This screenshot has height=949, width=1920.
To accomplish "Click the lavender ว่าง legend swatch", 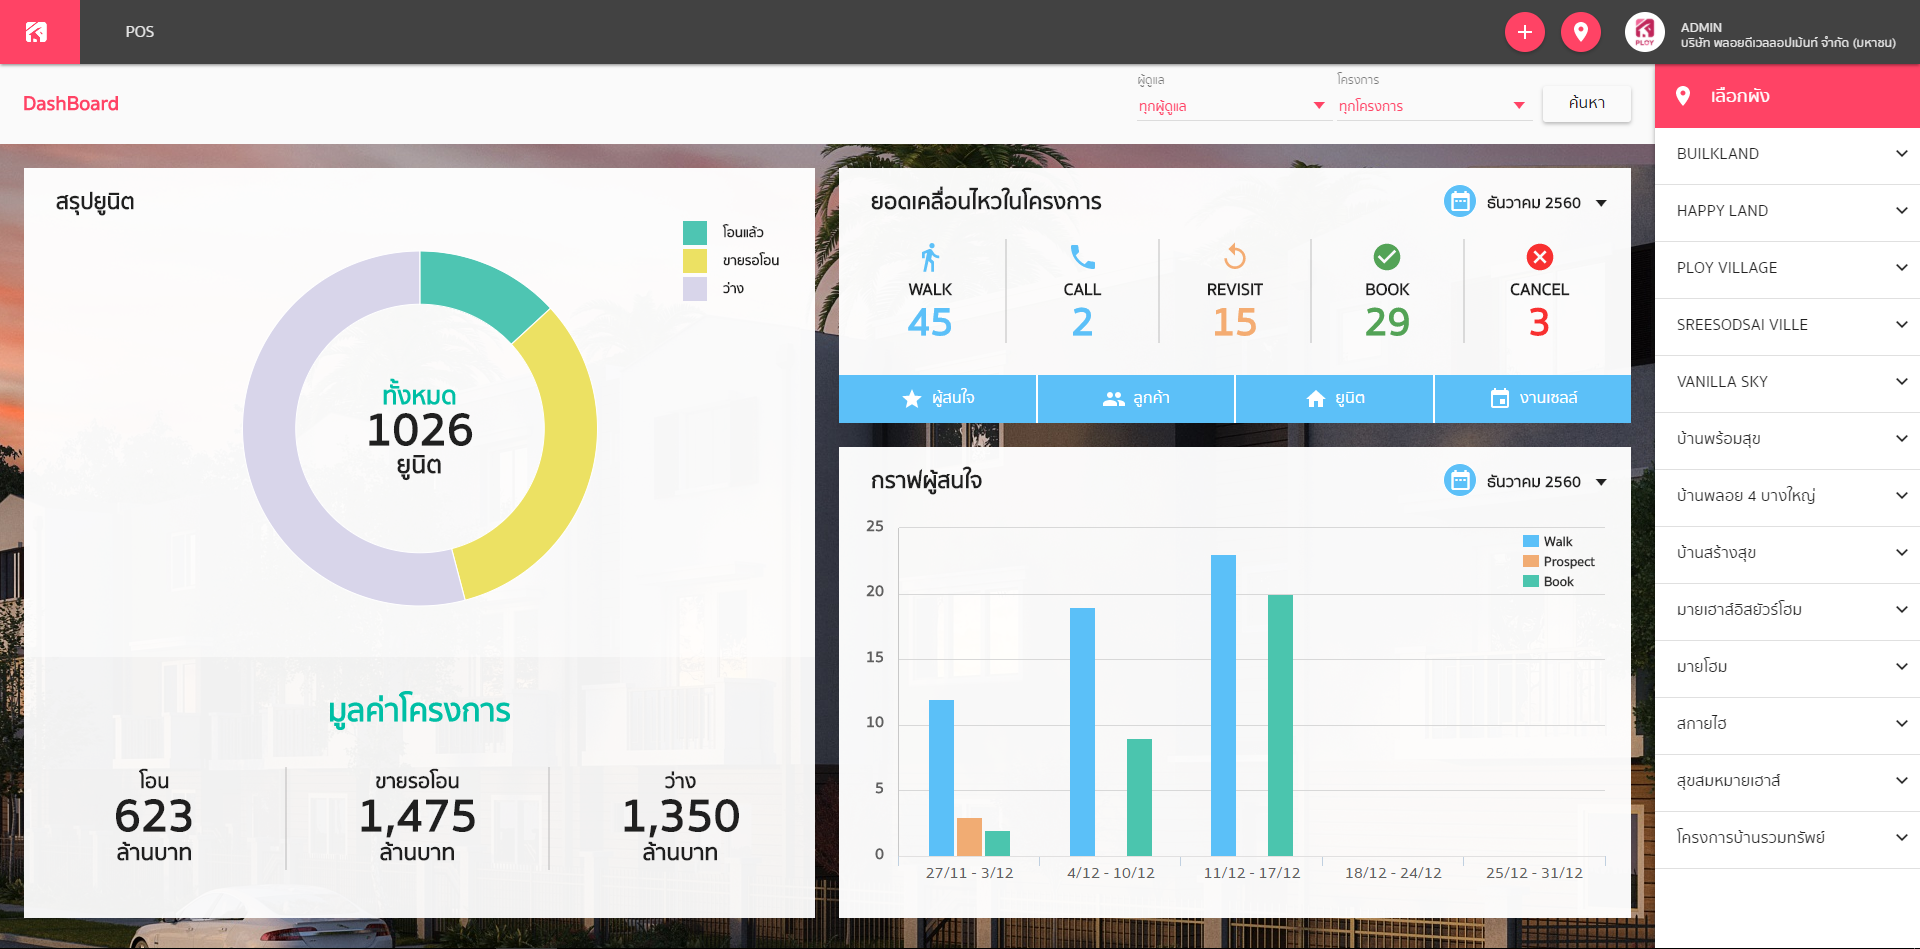I will 695,288.
